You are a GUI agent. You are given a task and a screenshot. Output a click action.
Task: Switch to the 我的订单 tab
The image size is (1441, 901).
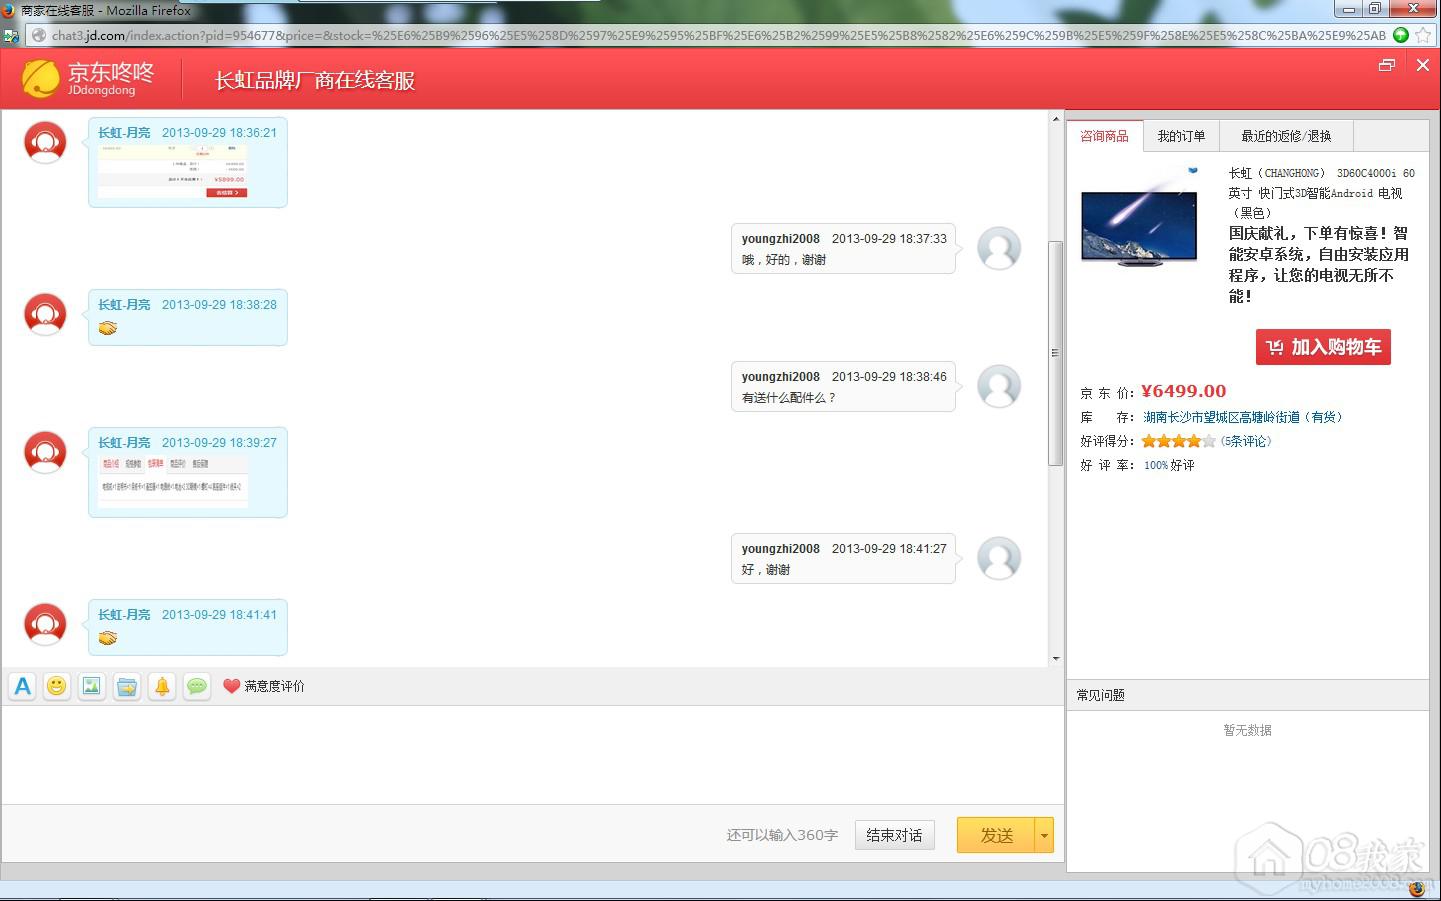tap(1181, 136)
